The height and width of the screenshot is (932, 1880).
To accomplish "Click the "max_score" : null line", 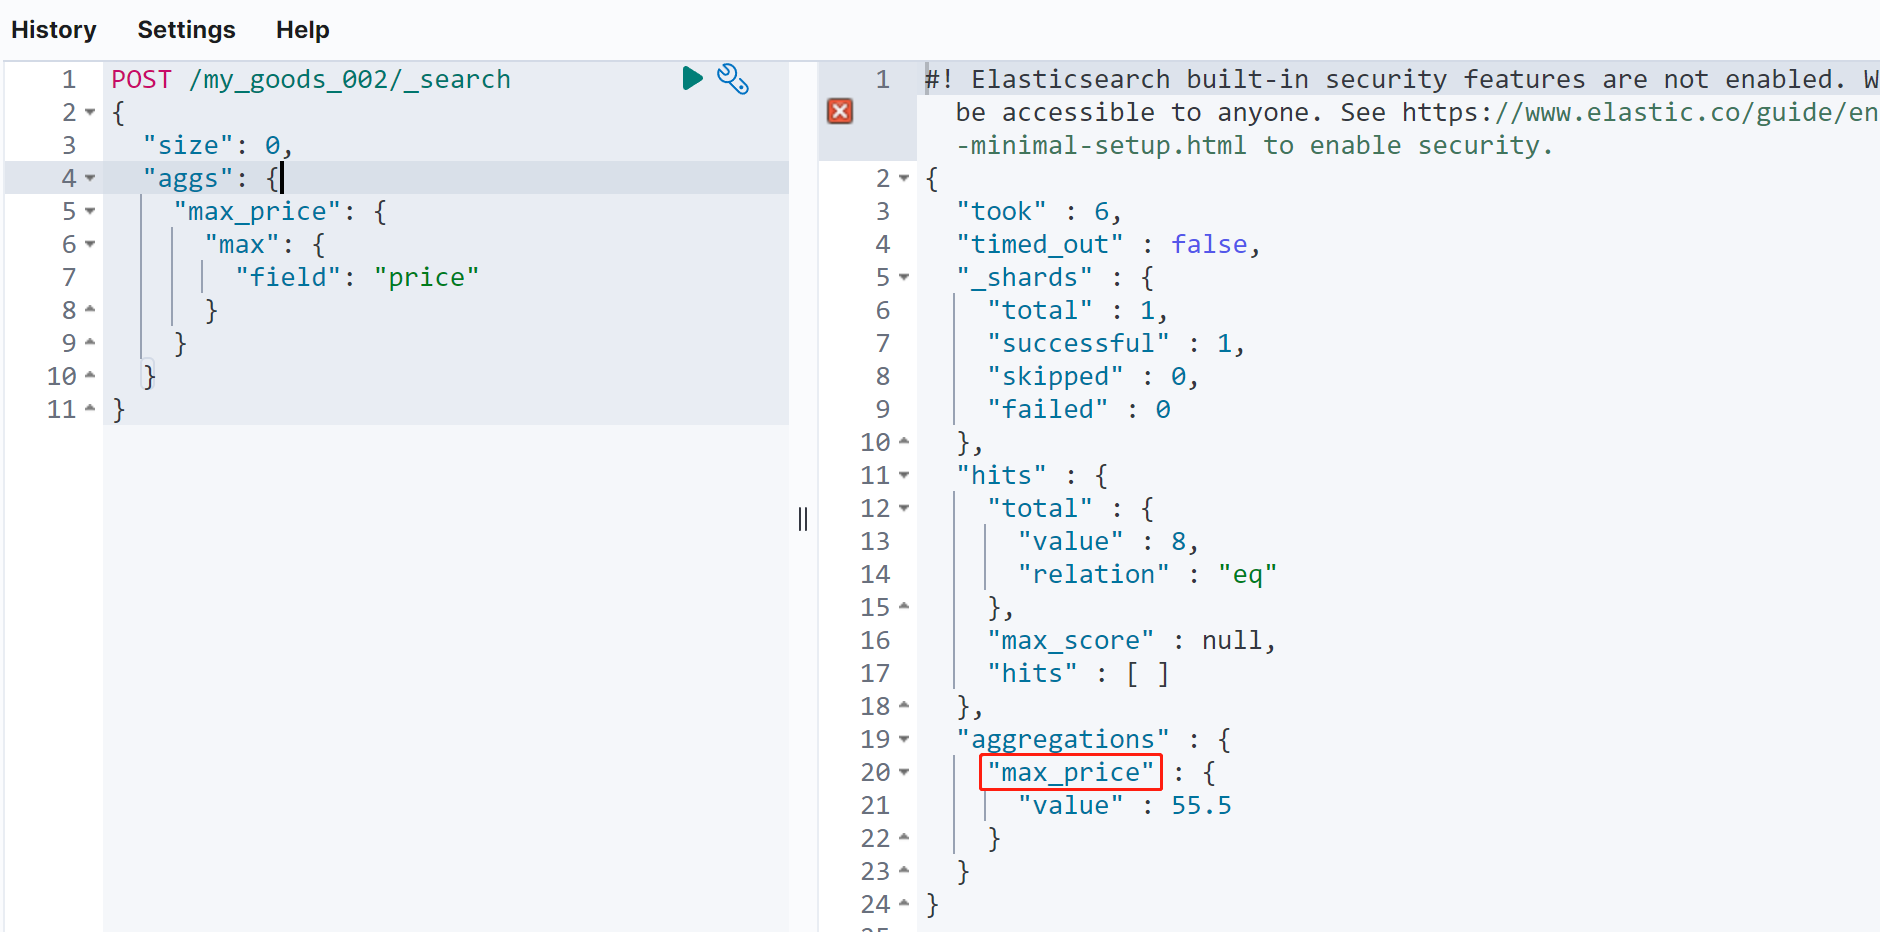I will click(1132, 640).
